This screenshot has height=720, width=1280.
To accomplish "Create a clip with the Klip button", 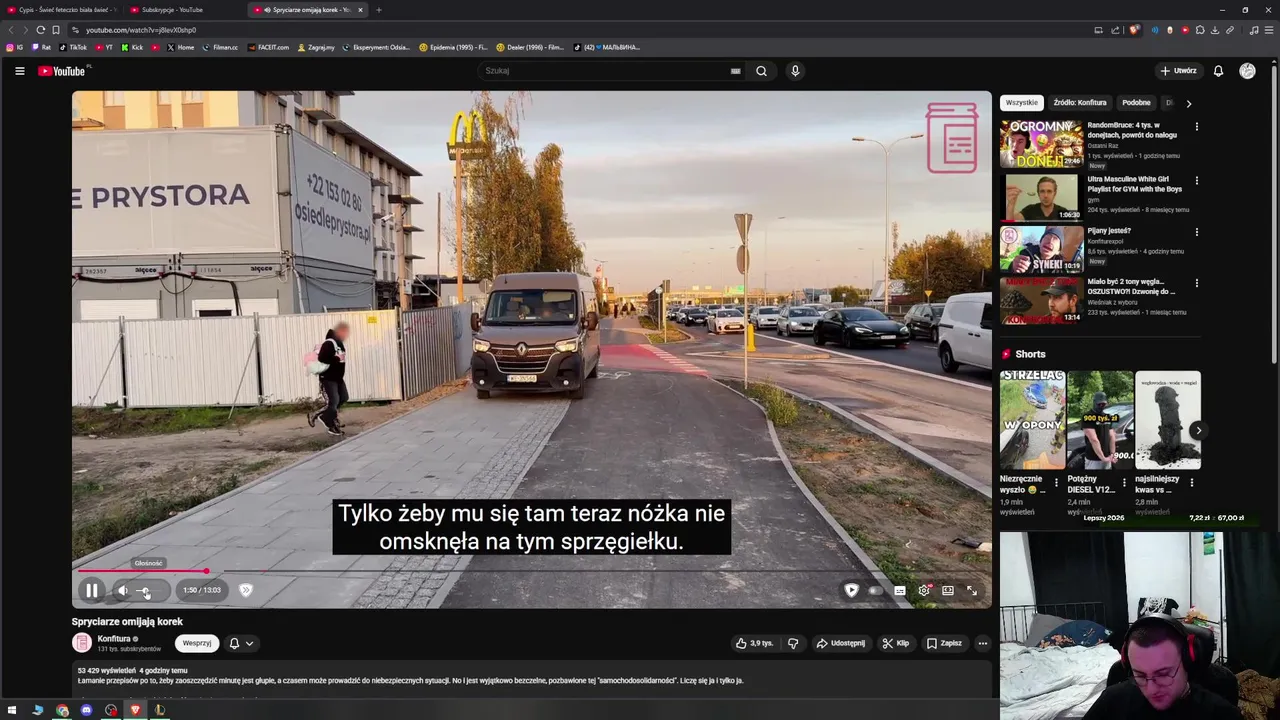I will click(x=895, y=643).
